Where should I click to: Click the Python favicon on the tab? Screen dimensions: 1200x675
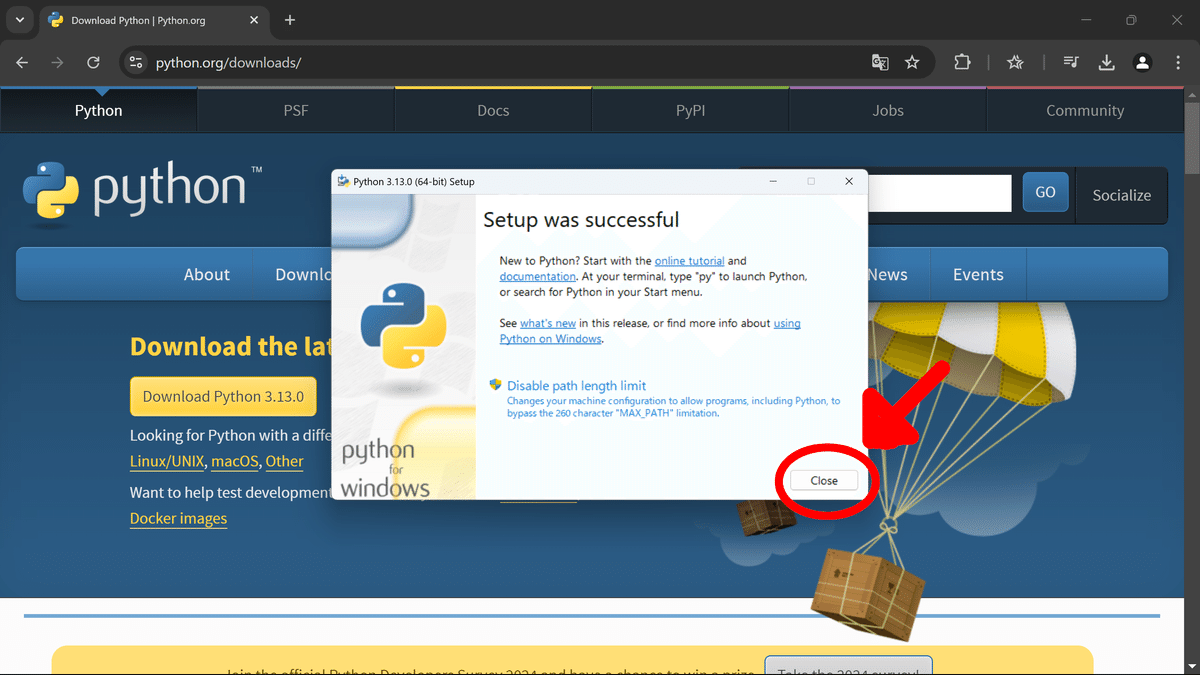[56, 20]
